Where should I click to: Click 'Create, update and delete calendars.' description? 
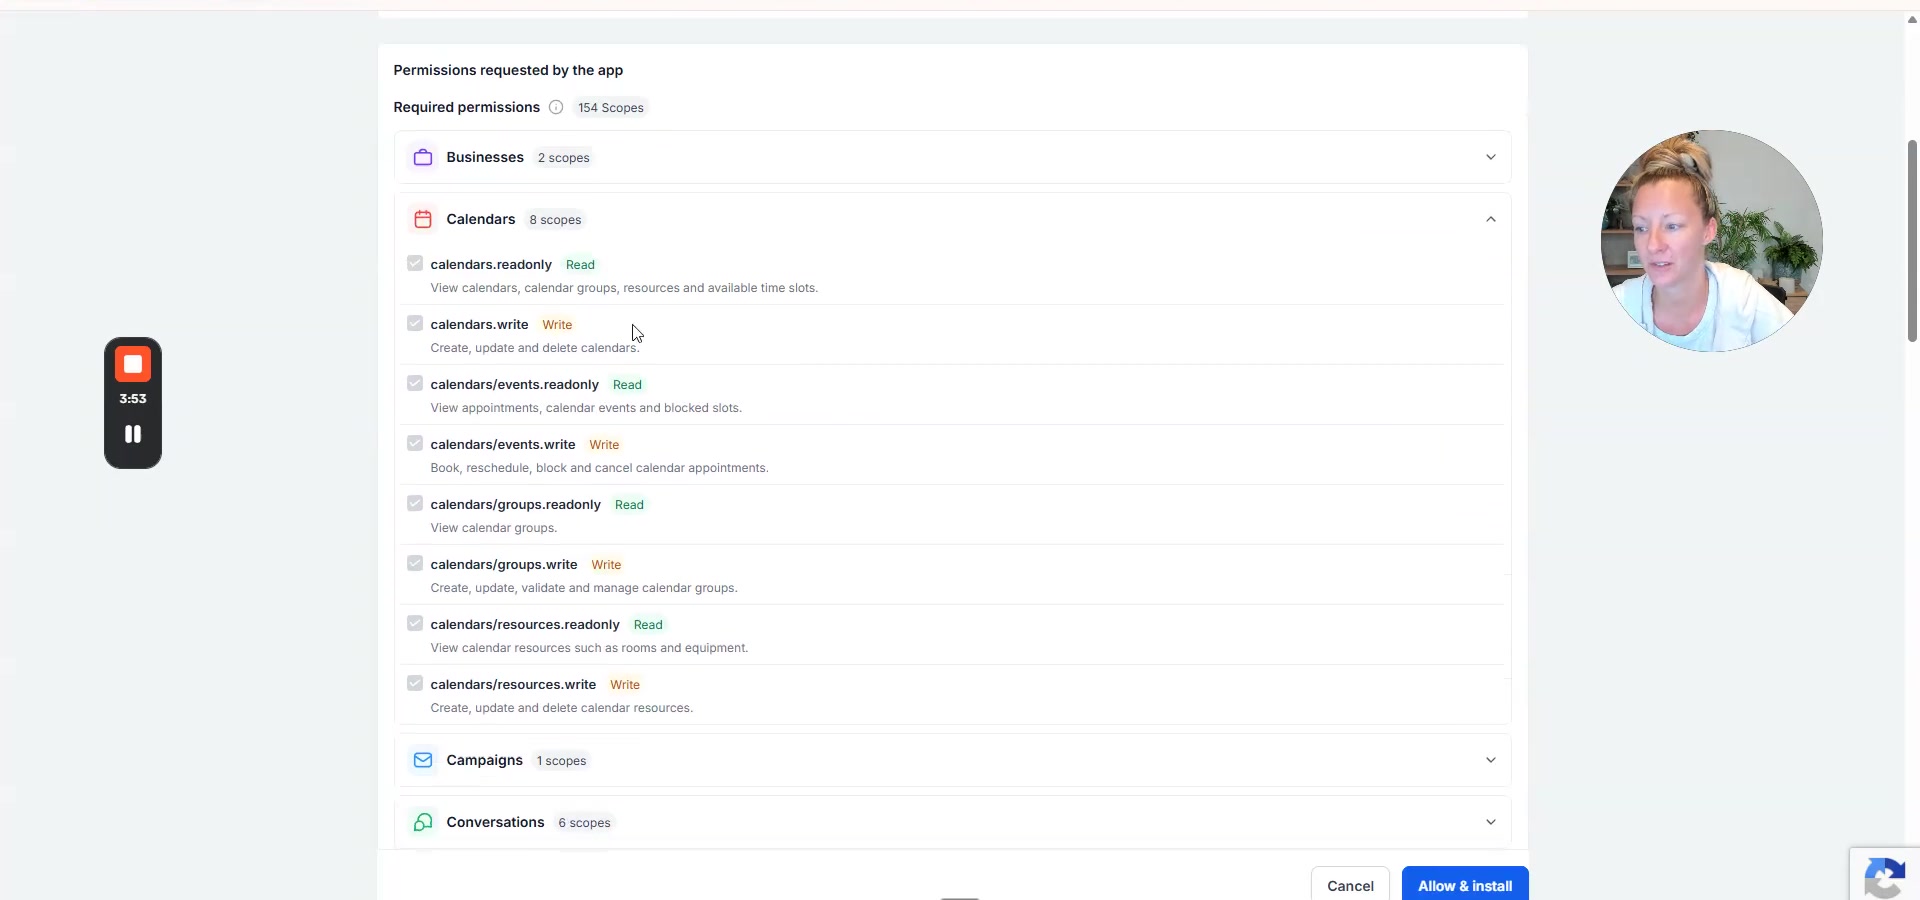(x=535, y=348)
